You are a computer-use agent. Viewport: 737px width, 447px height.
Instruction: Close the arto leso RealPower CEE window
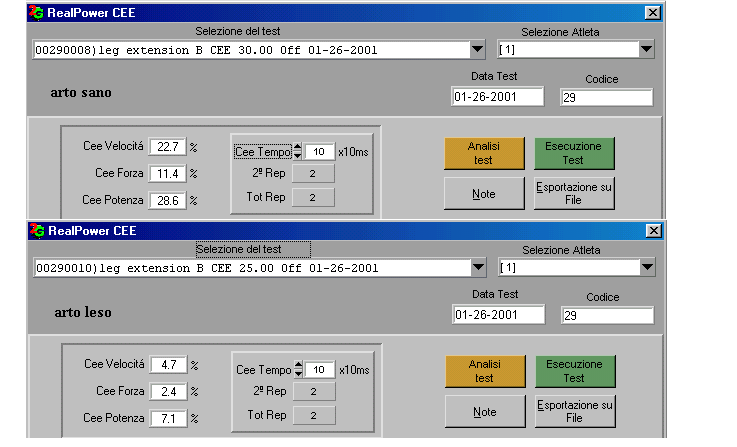point(653,231)
